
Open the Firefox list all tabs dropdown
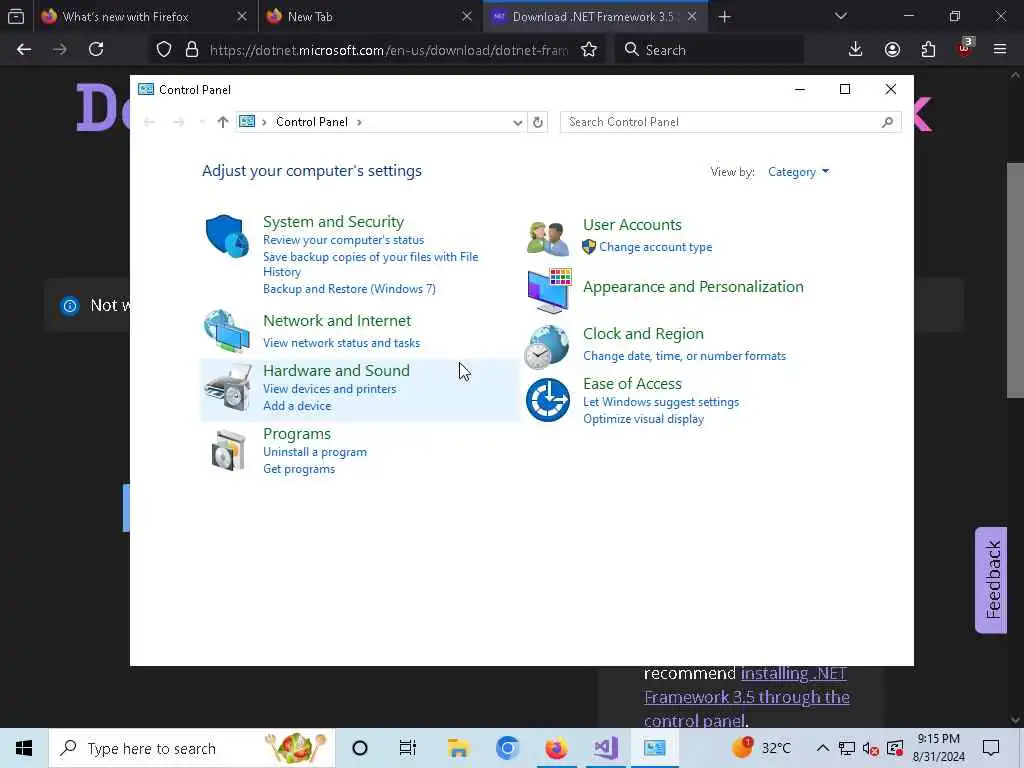click(840, 16)
